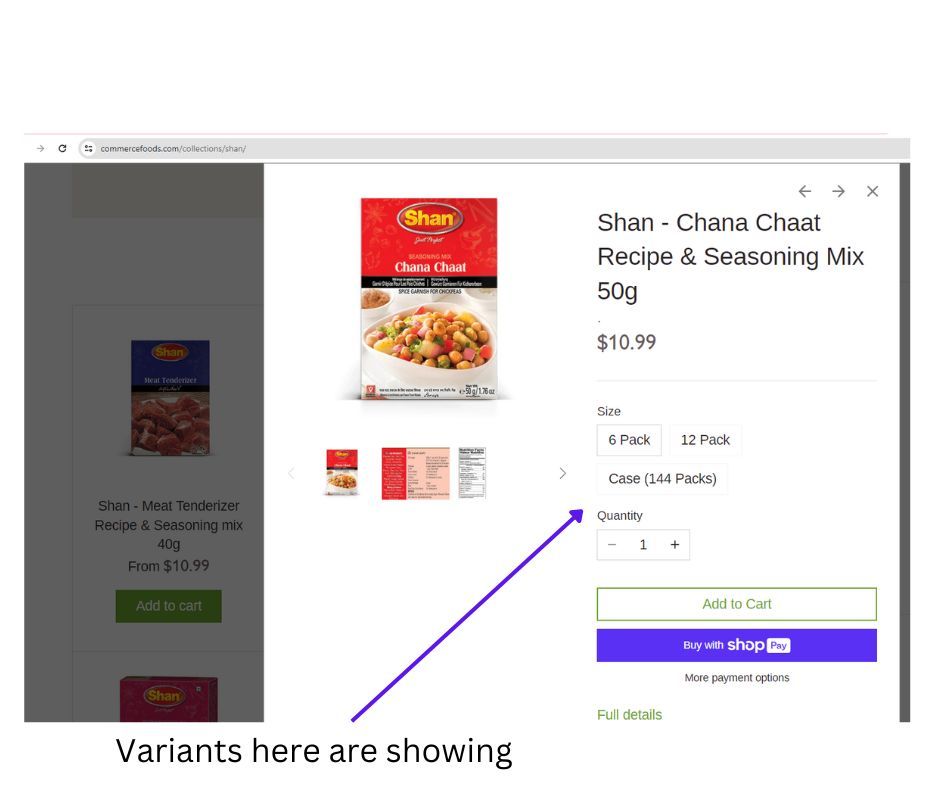View the red recipe instructions thumbnail
This screenshot has height=788, width=940.
click(x=415, y=473)
